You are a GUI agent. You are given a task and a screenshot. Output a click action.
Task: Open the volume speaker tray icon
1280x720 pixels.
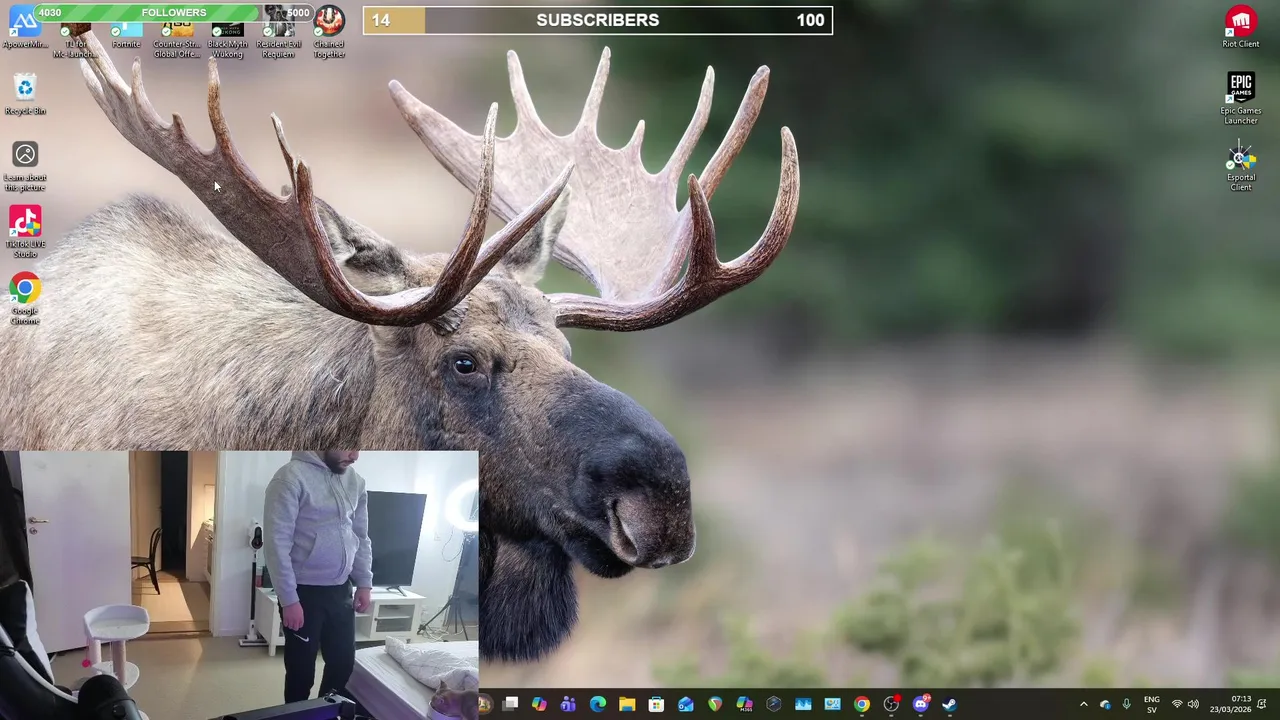click(1193, 705)
